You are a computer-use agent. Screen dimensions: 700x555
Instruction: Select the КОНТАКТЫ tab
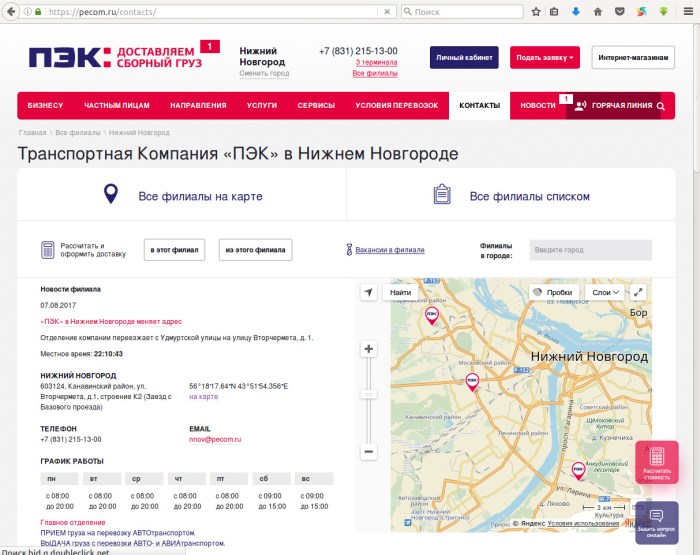point(479,106)
